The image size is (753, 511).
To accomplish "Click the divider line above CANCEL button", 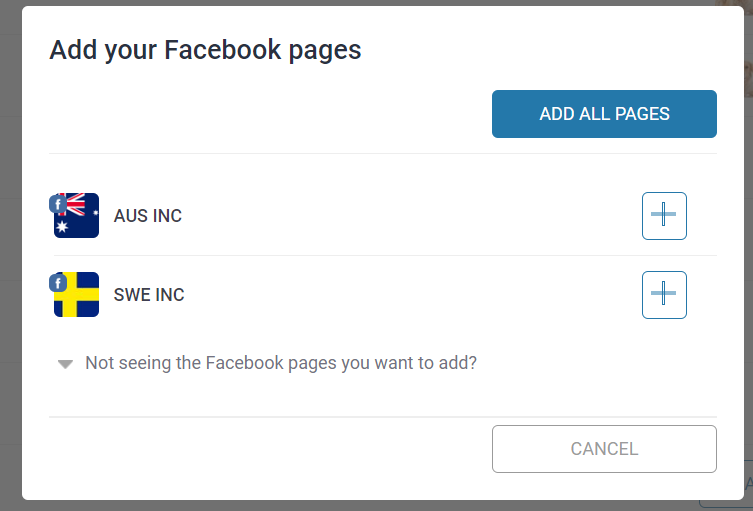I will point(383,417).
